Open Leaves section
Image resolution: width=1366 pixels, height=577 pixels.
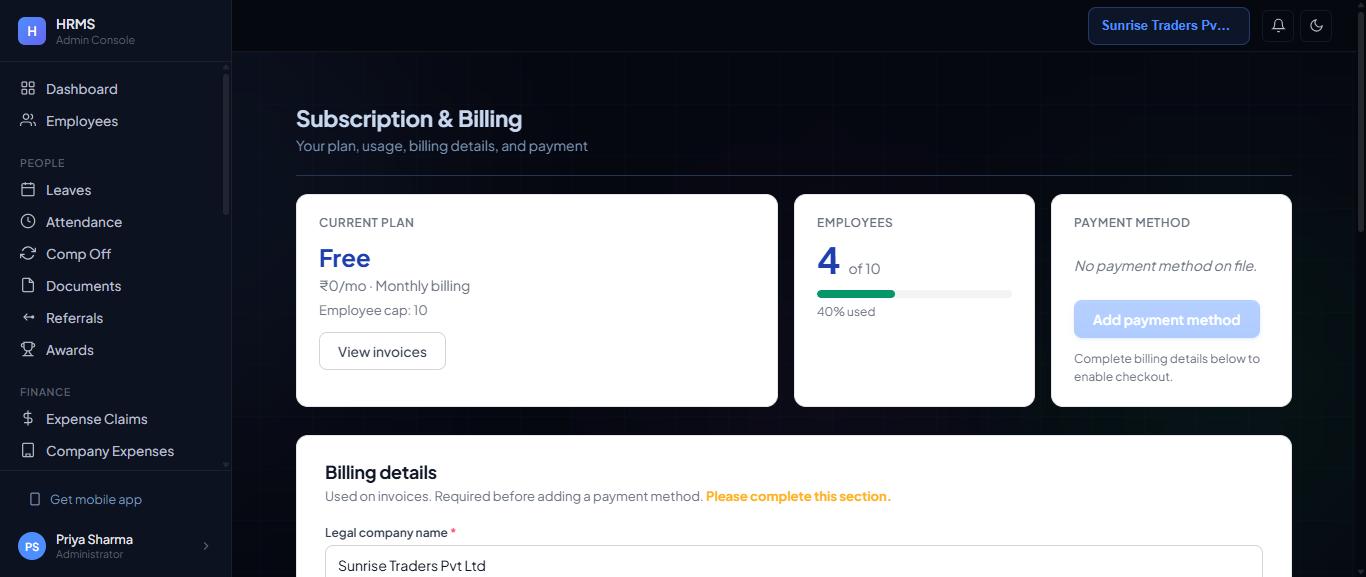112,190
